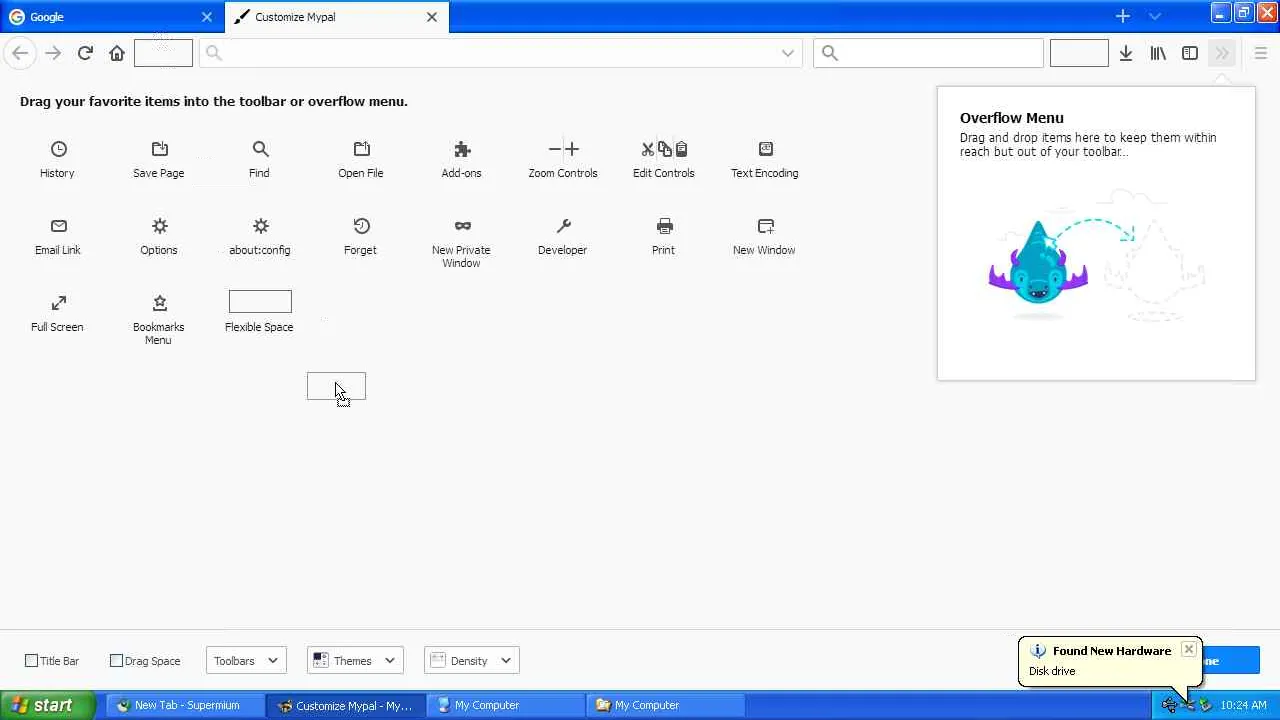Click the Overflow Menu heading
The height and width of the screenshot is (720, 1280).
point(1012,118)
